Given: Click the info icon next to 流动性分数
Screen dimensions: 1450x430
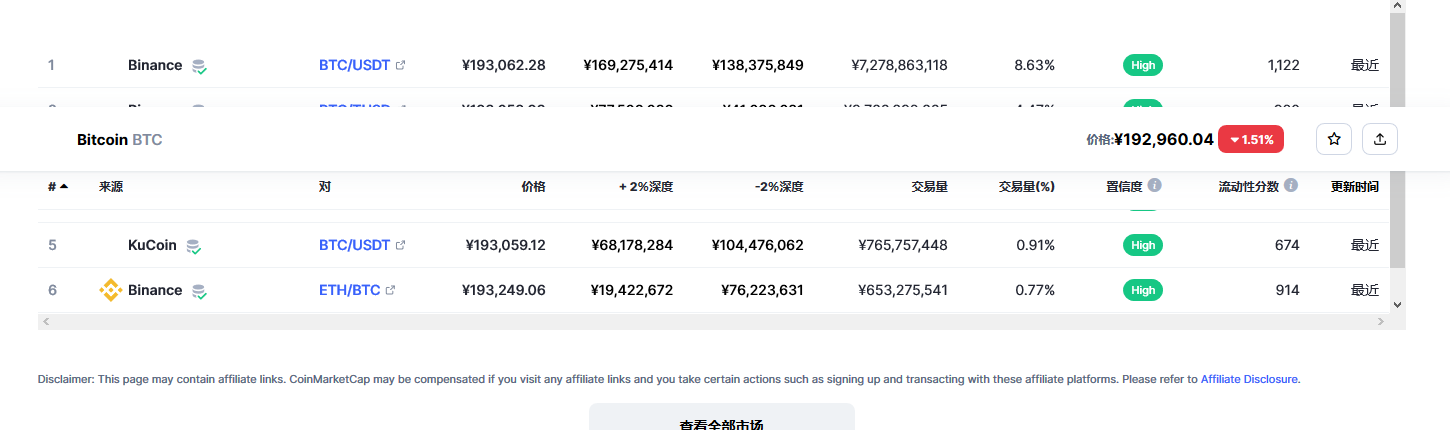Looking at the screenshot, I should (1291, 186).
